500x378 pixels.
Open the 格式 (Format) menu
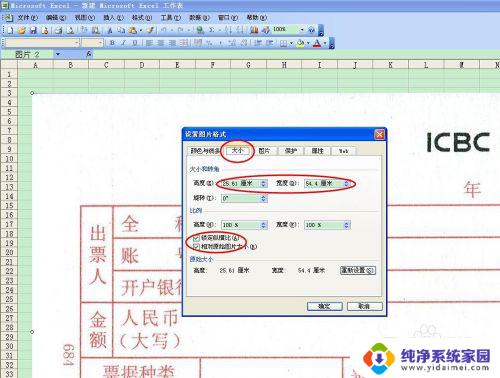[142, 18]
